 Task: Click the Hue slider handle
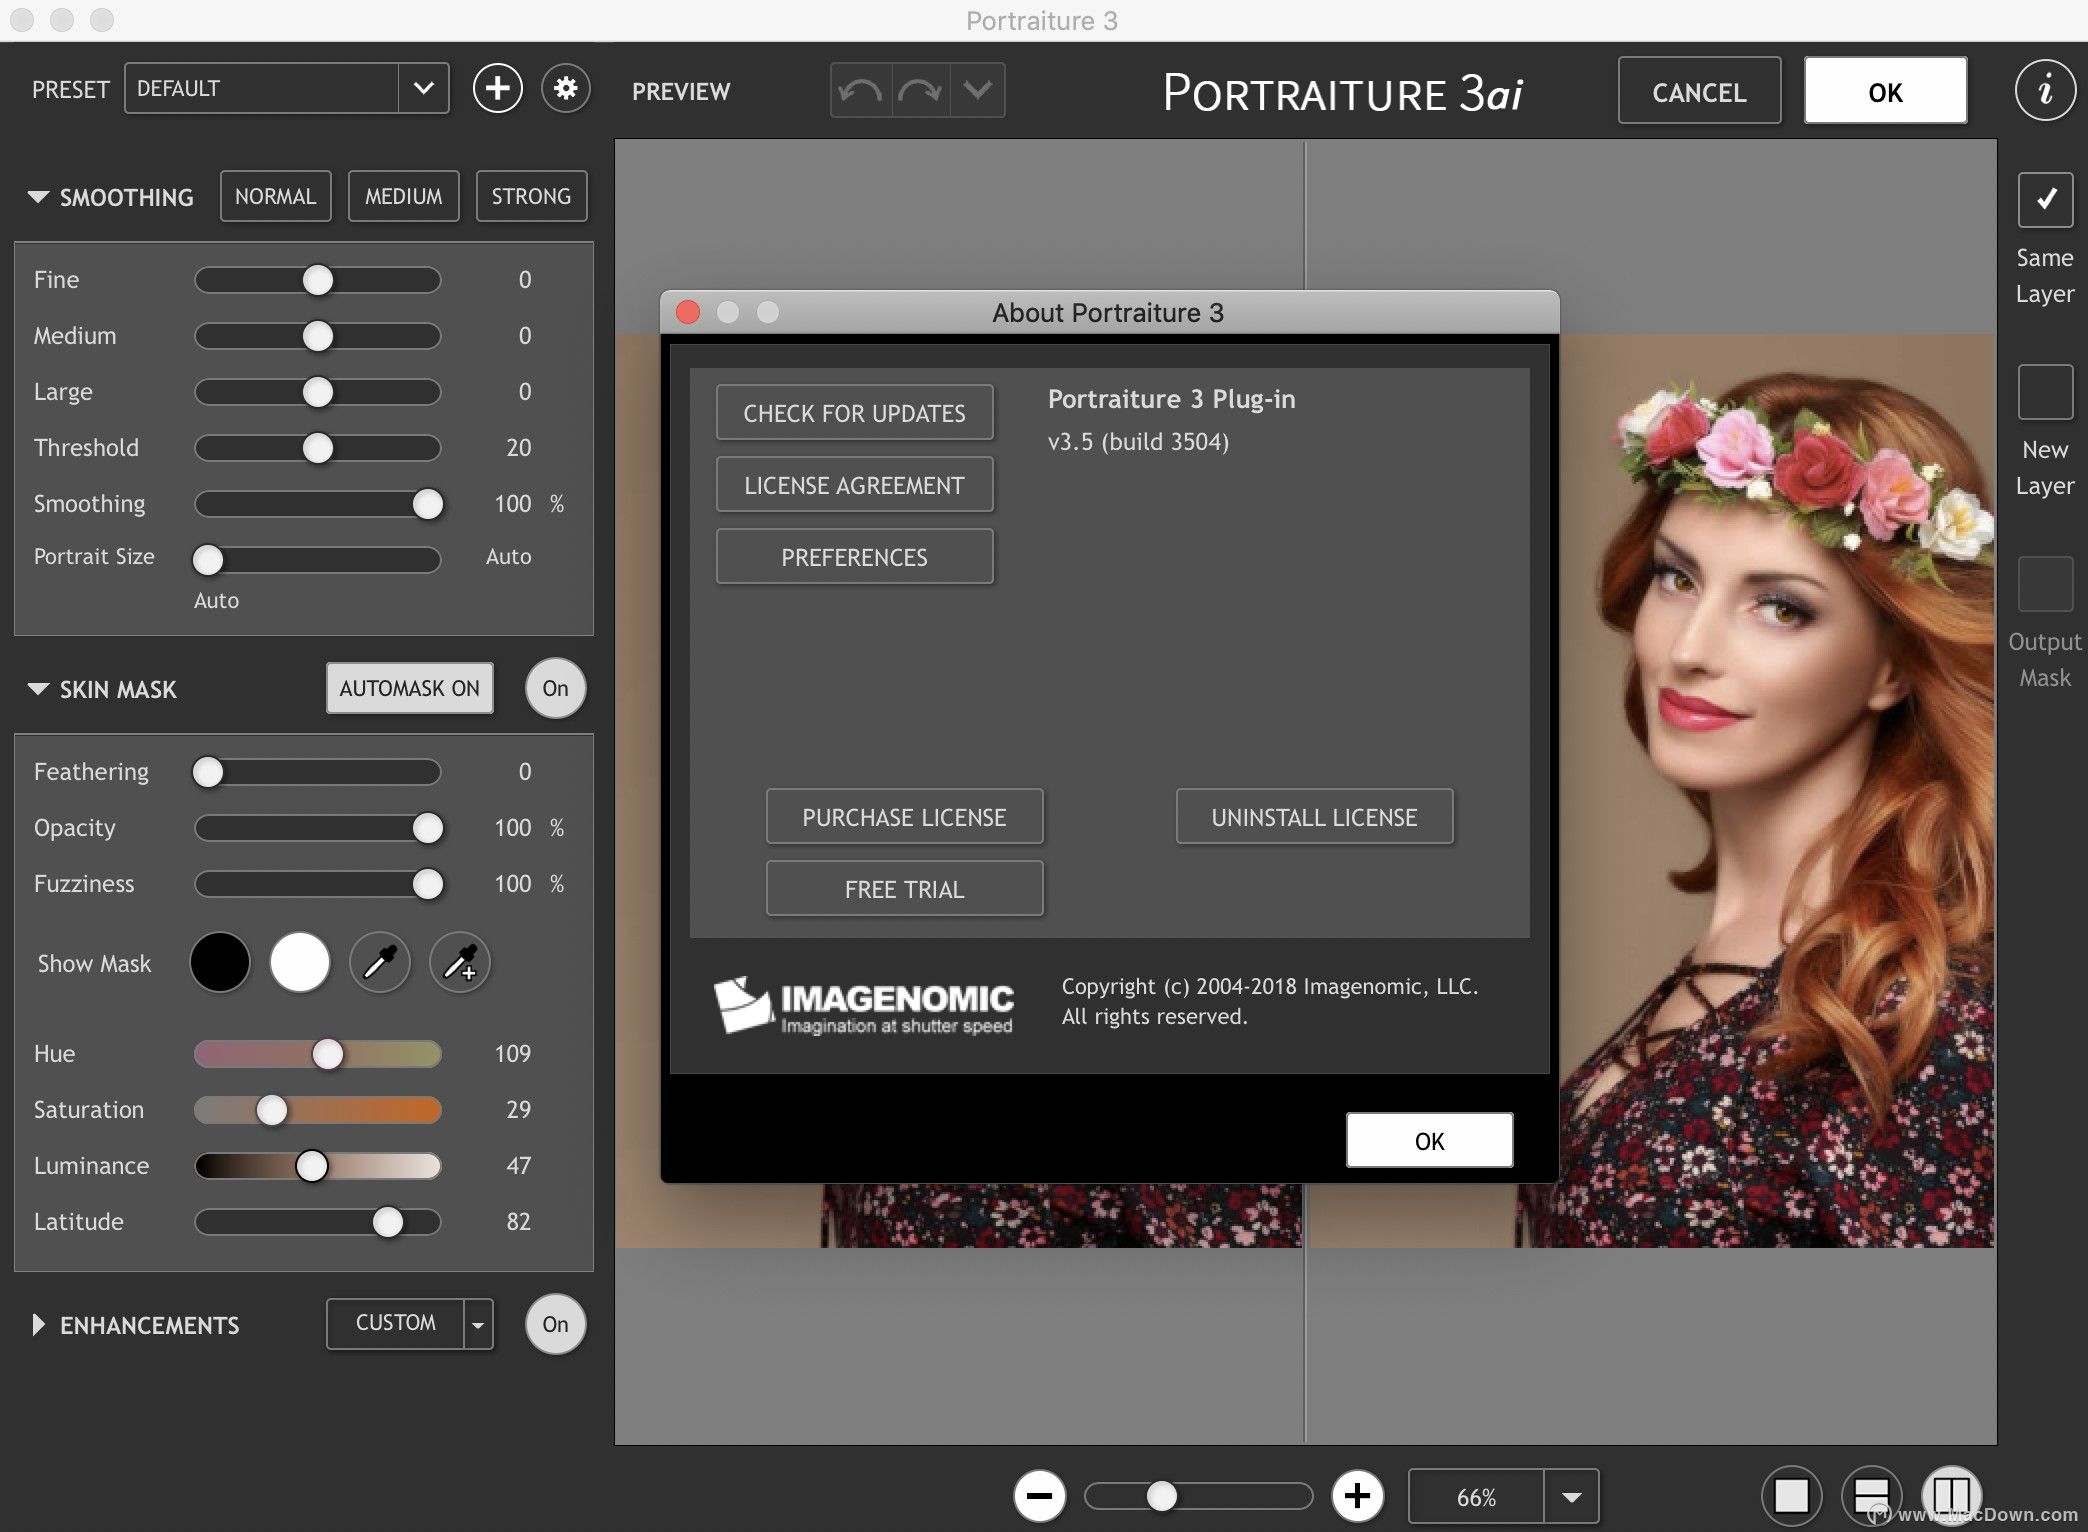coord(328,1054)
